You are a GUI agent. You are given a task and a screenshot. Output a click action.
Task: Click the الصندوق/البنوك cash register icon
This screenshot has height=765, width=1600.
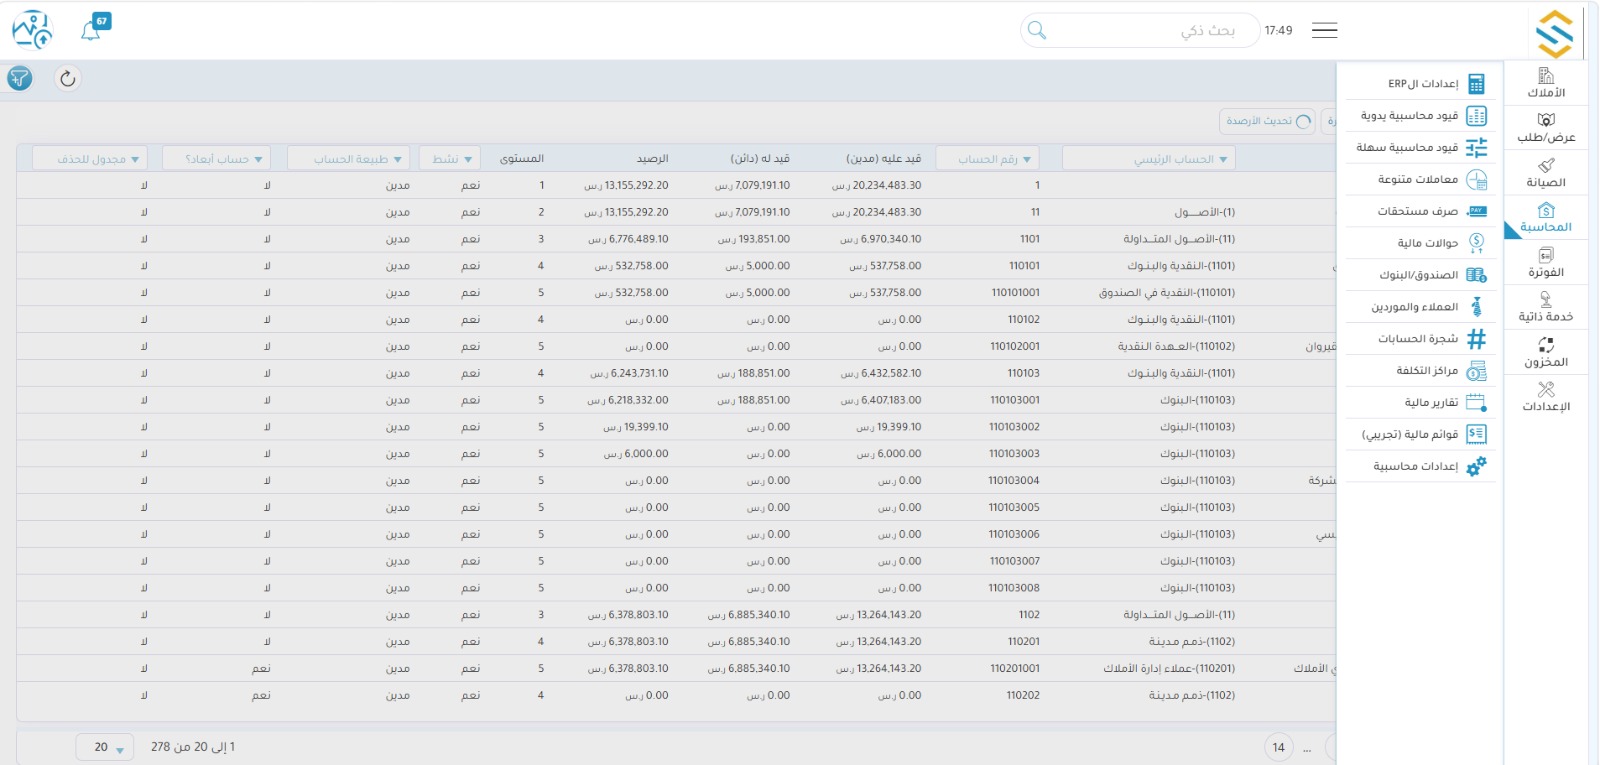(x=1476, y=275)
